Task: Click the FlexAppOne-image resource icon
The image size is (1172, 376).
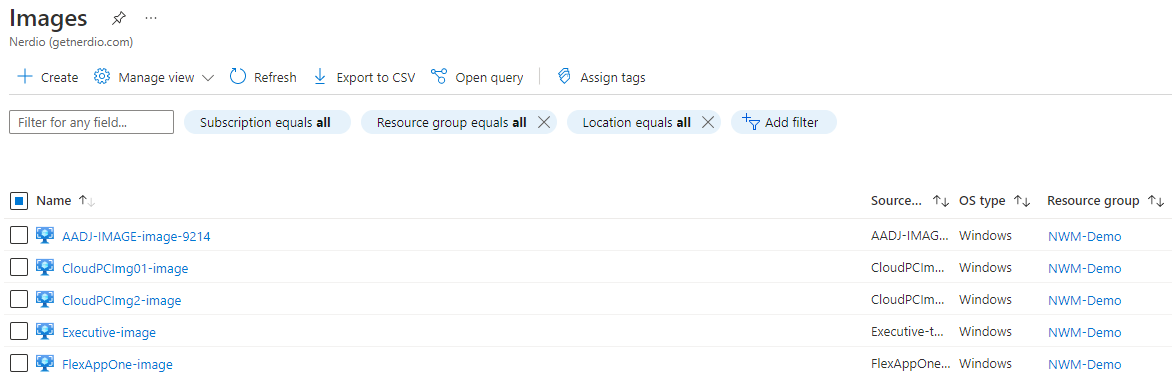Action: pos(45,363)
